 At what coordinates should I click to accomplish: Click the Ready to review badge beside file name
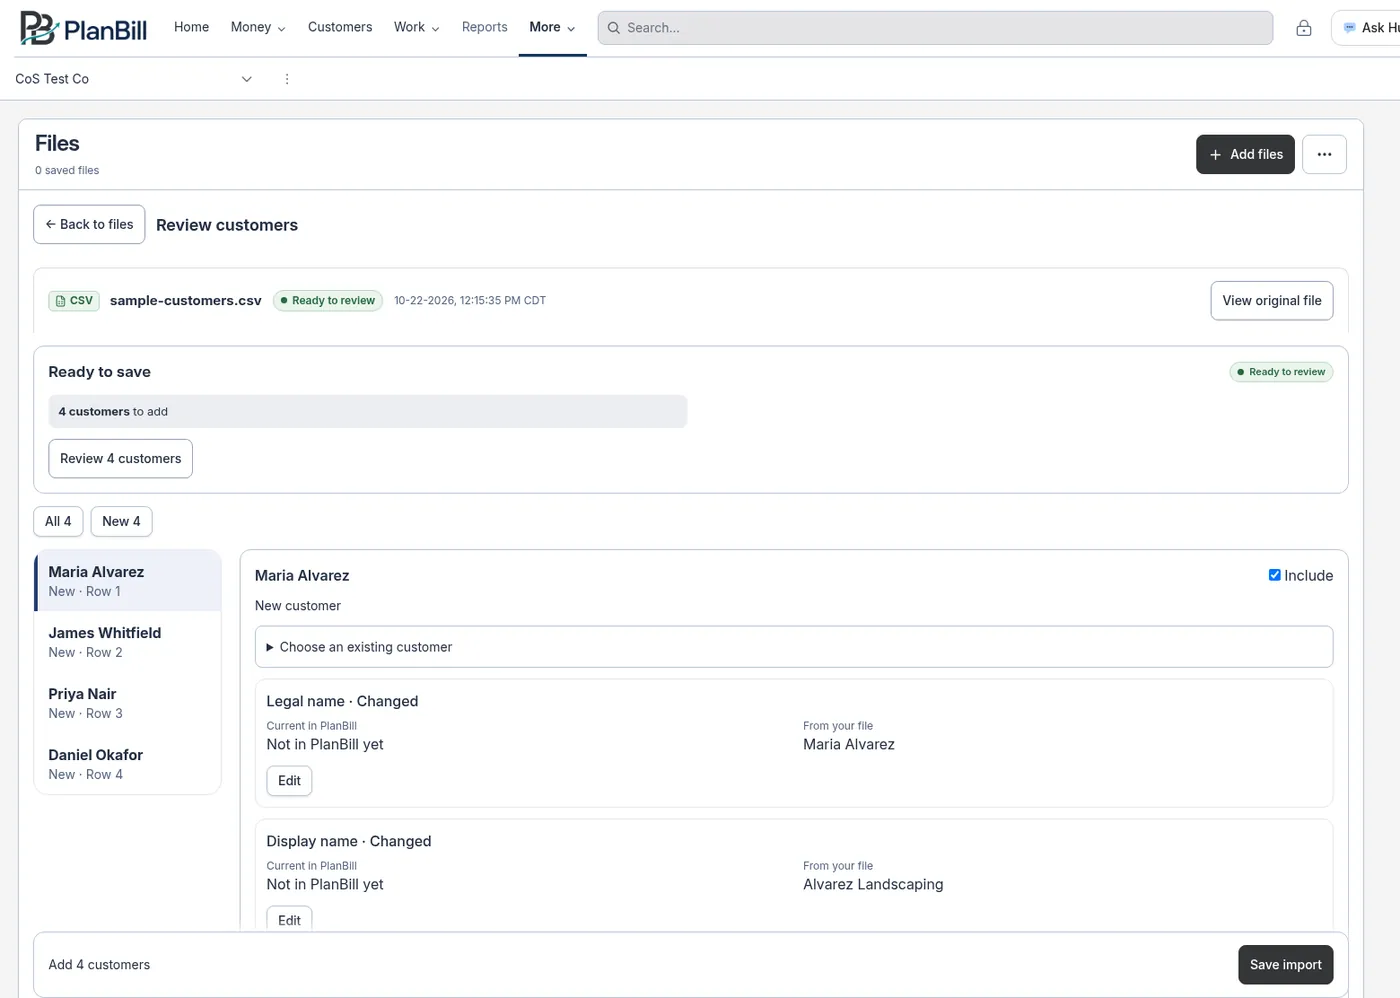click(328, 300)
